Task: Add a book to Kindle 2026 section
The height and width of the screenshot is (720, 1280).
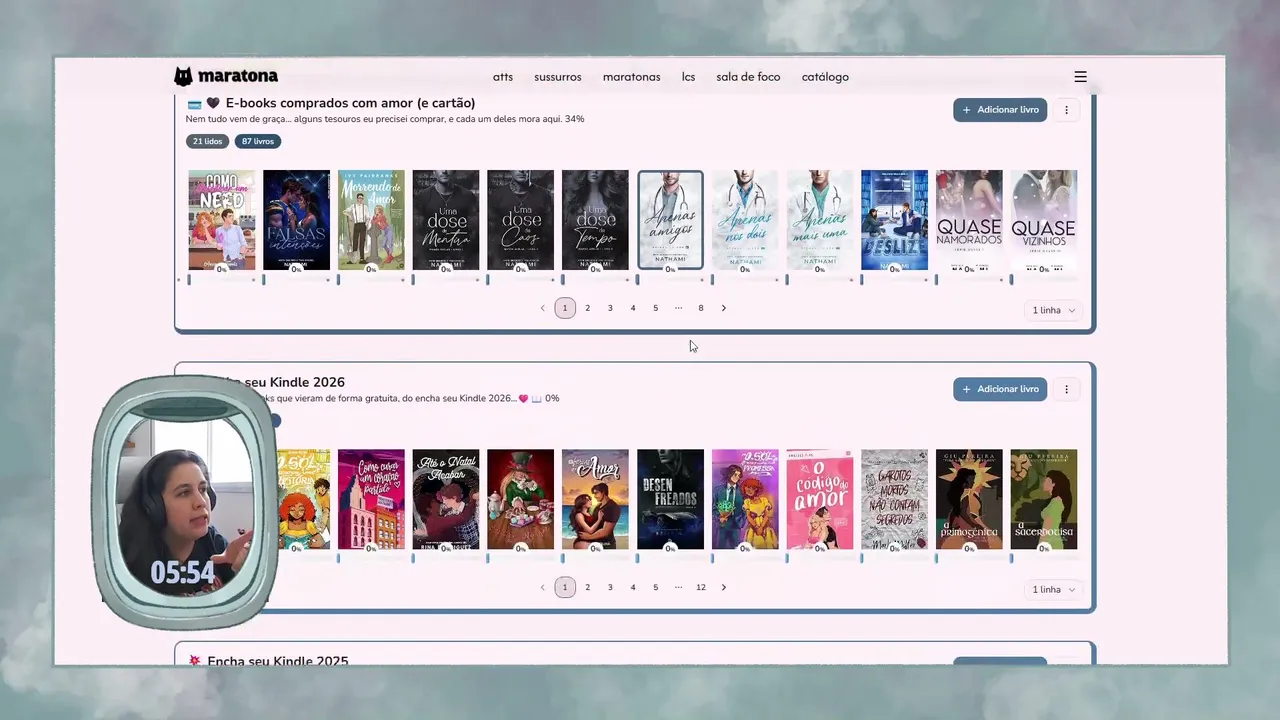Action: pos(1000,389)
